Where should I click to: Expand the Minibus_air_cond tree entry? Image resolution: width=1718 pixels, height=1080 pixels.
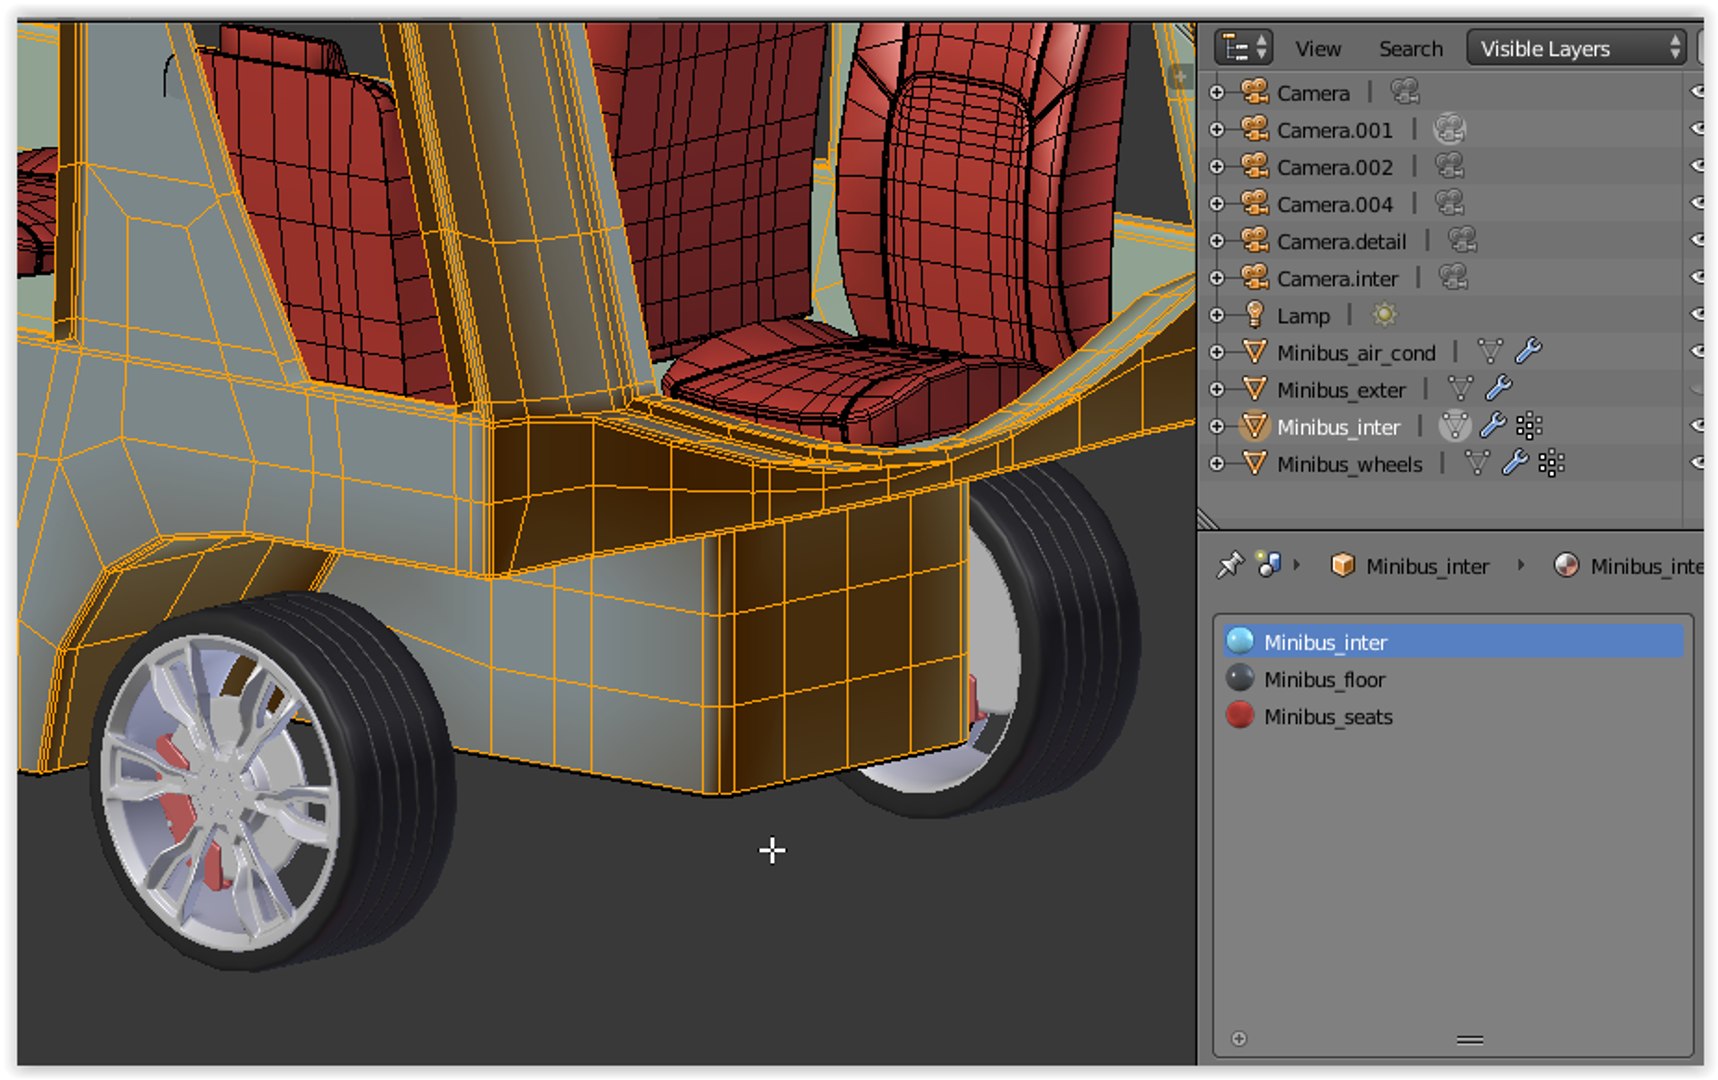click(1217, 352)
